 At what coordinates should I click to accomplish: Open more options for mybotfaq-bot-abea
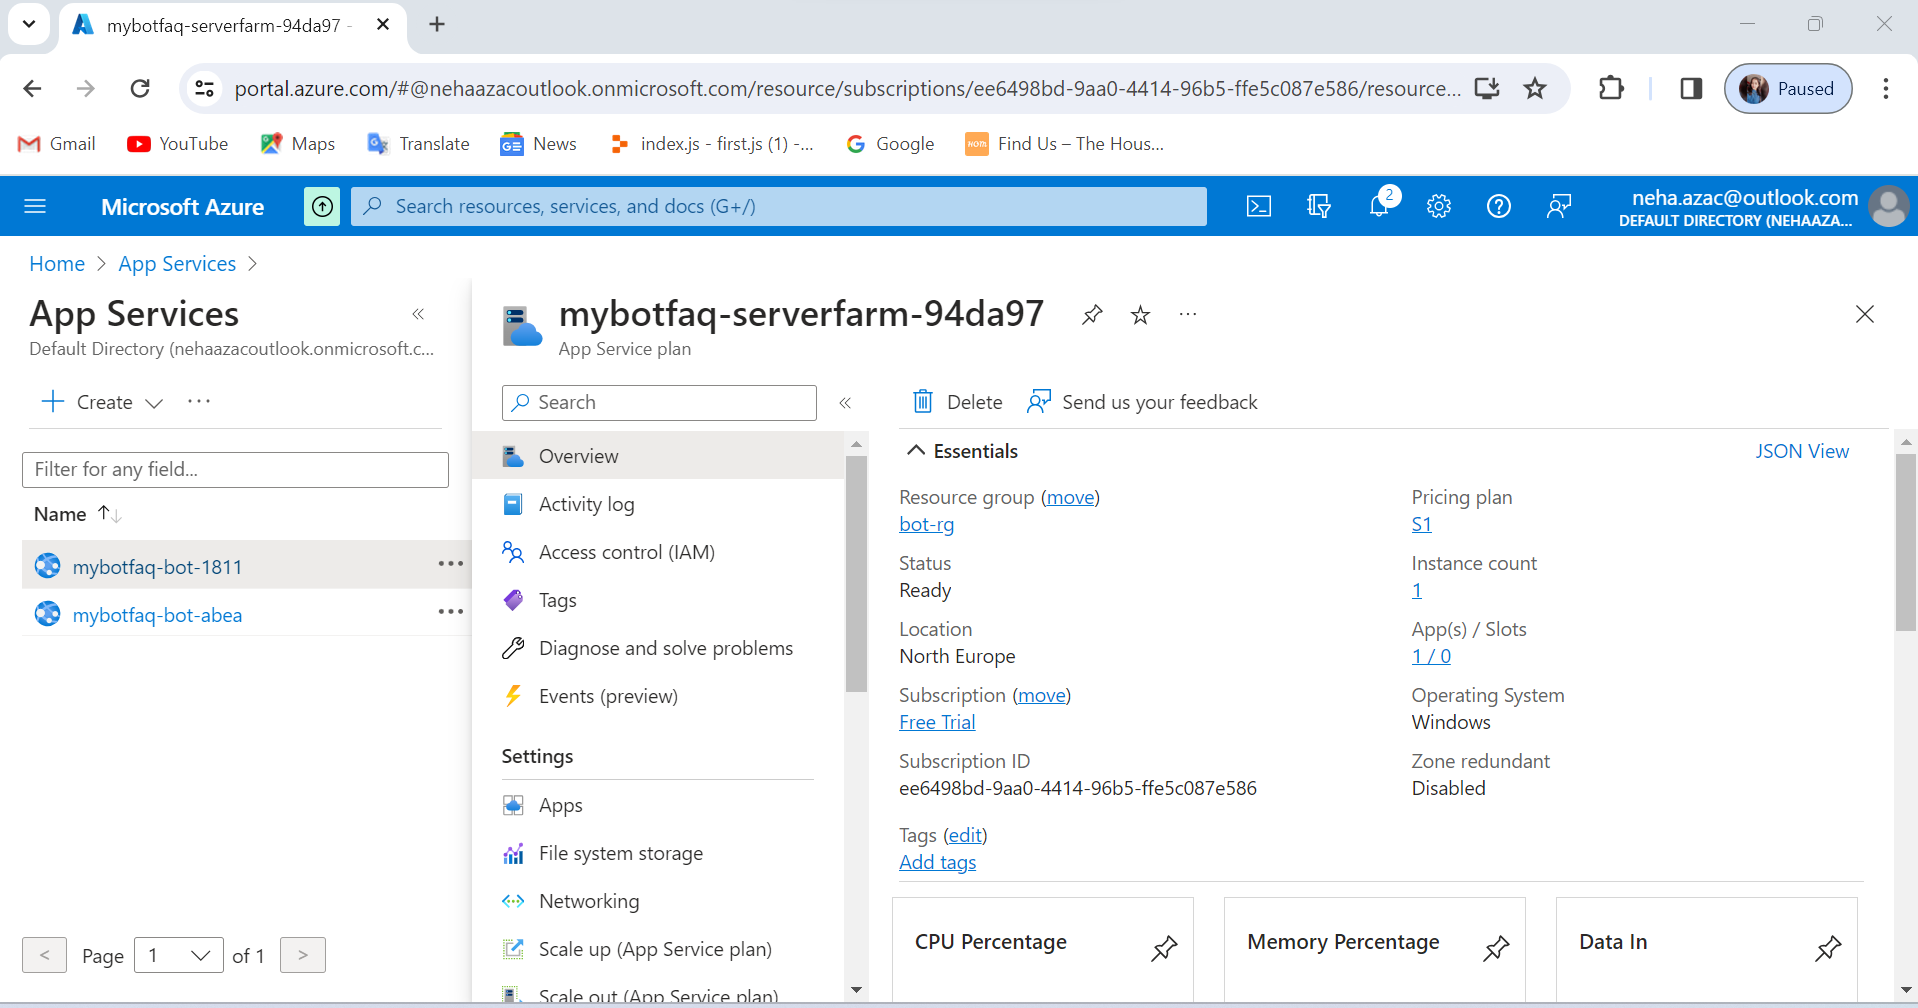pos(451,612)
